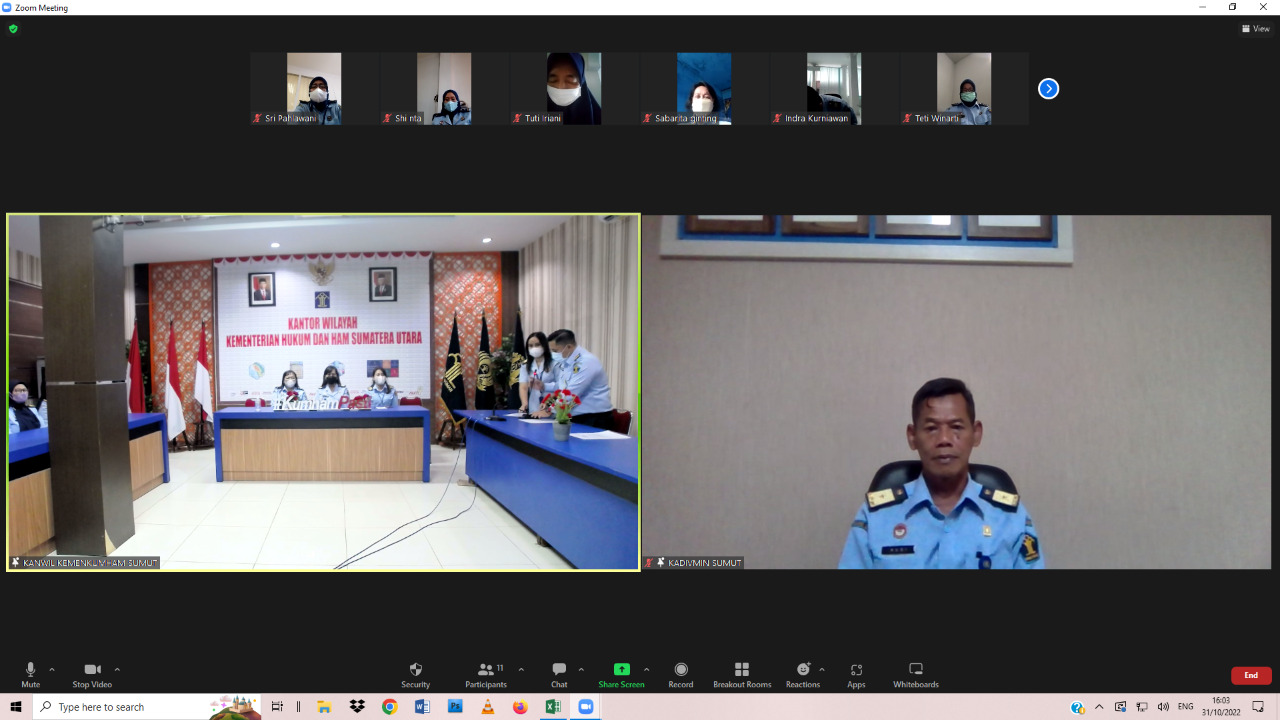Click green Share Screen button
1280x720 pixels.
coord(621,674)
